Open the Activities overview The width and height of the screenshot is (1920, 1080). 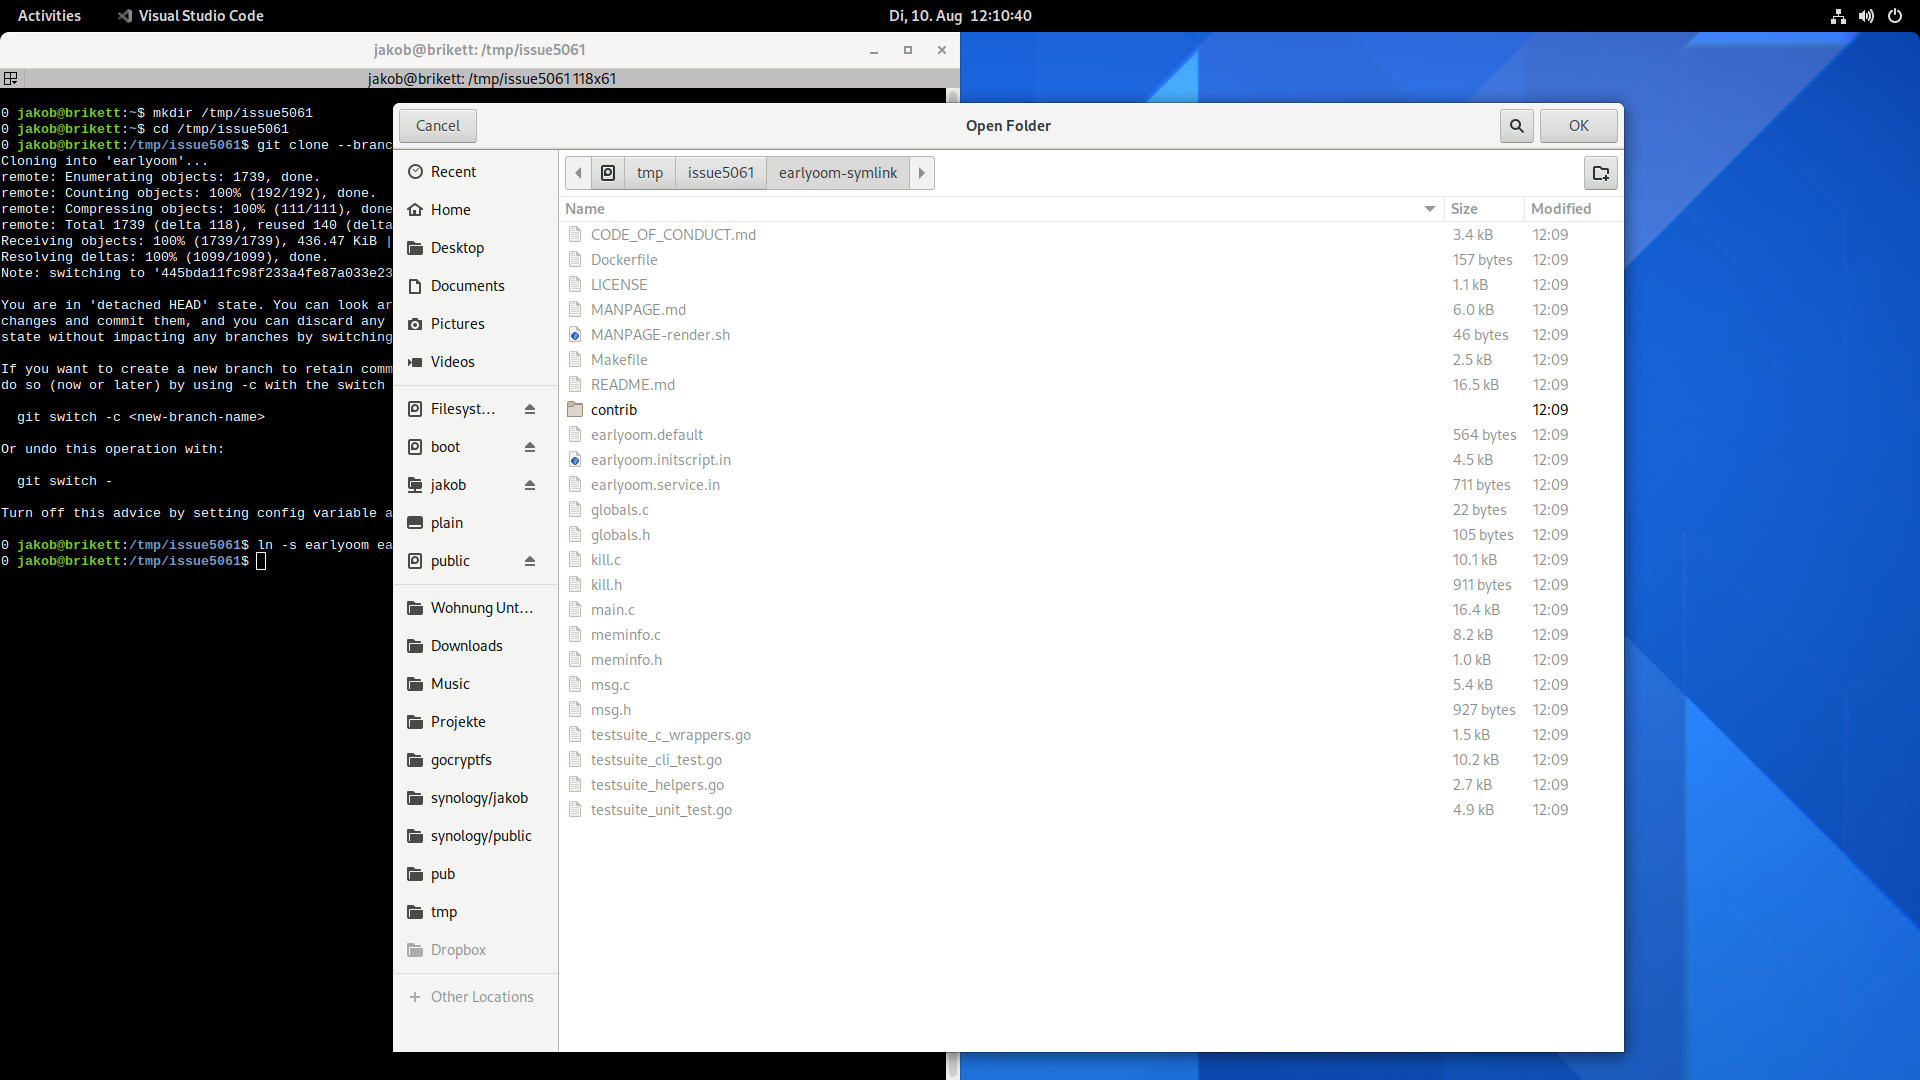coord(49,15)
